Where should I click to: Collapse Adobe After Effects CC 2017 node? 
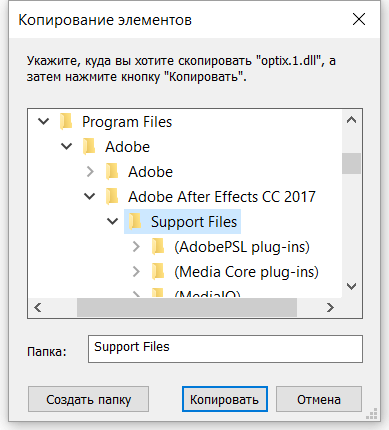coord(89,197)
